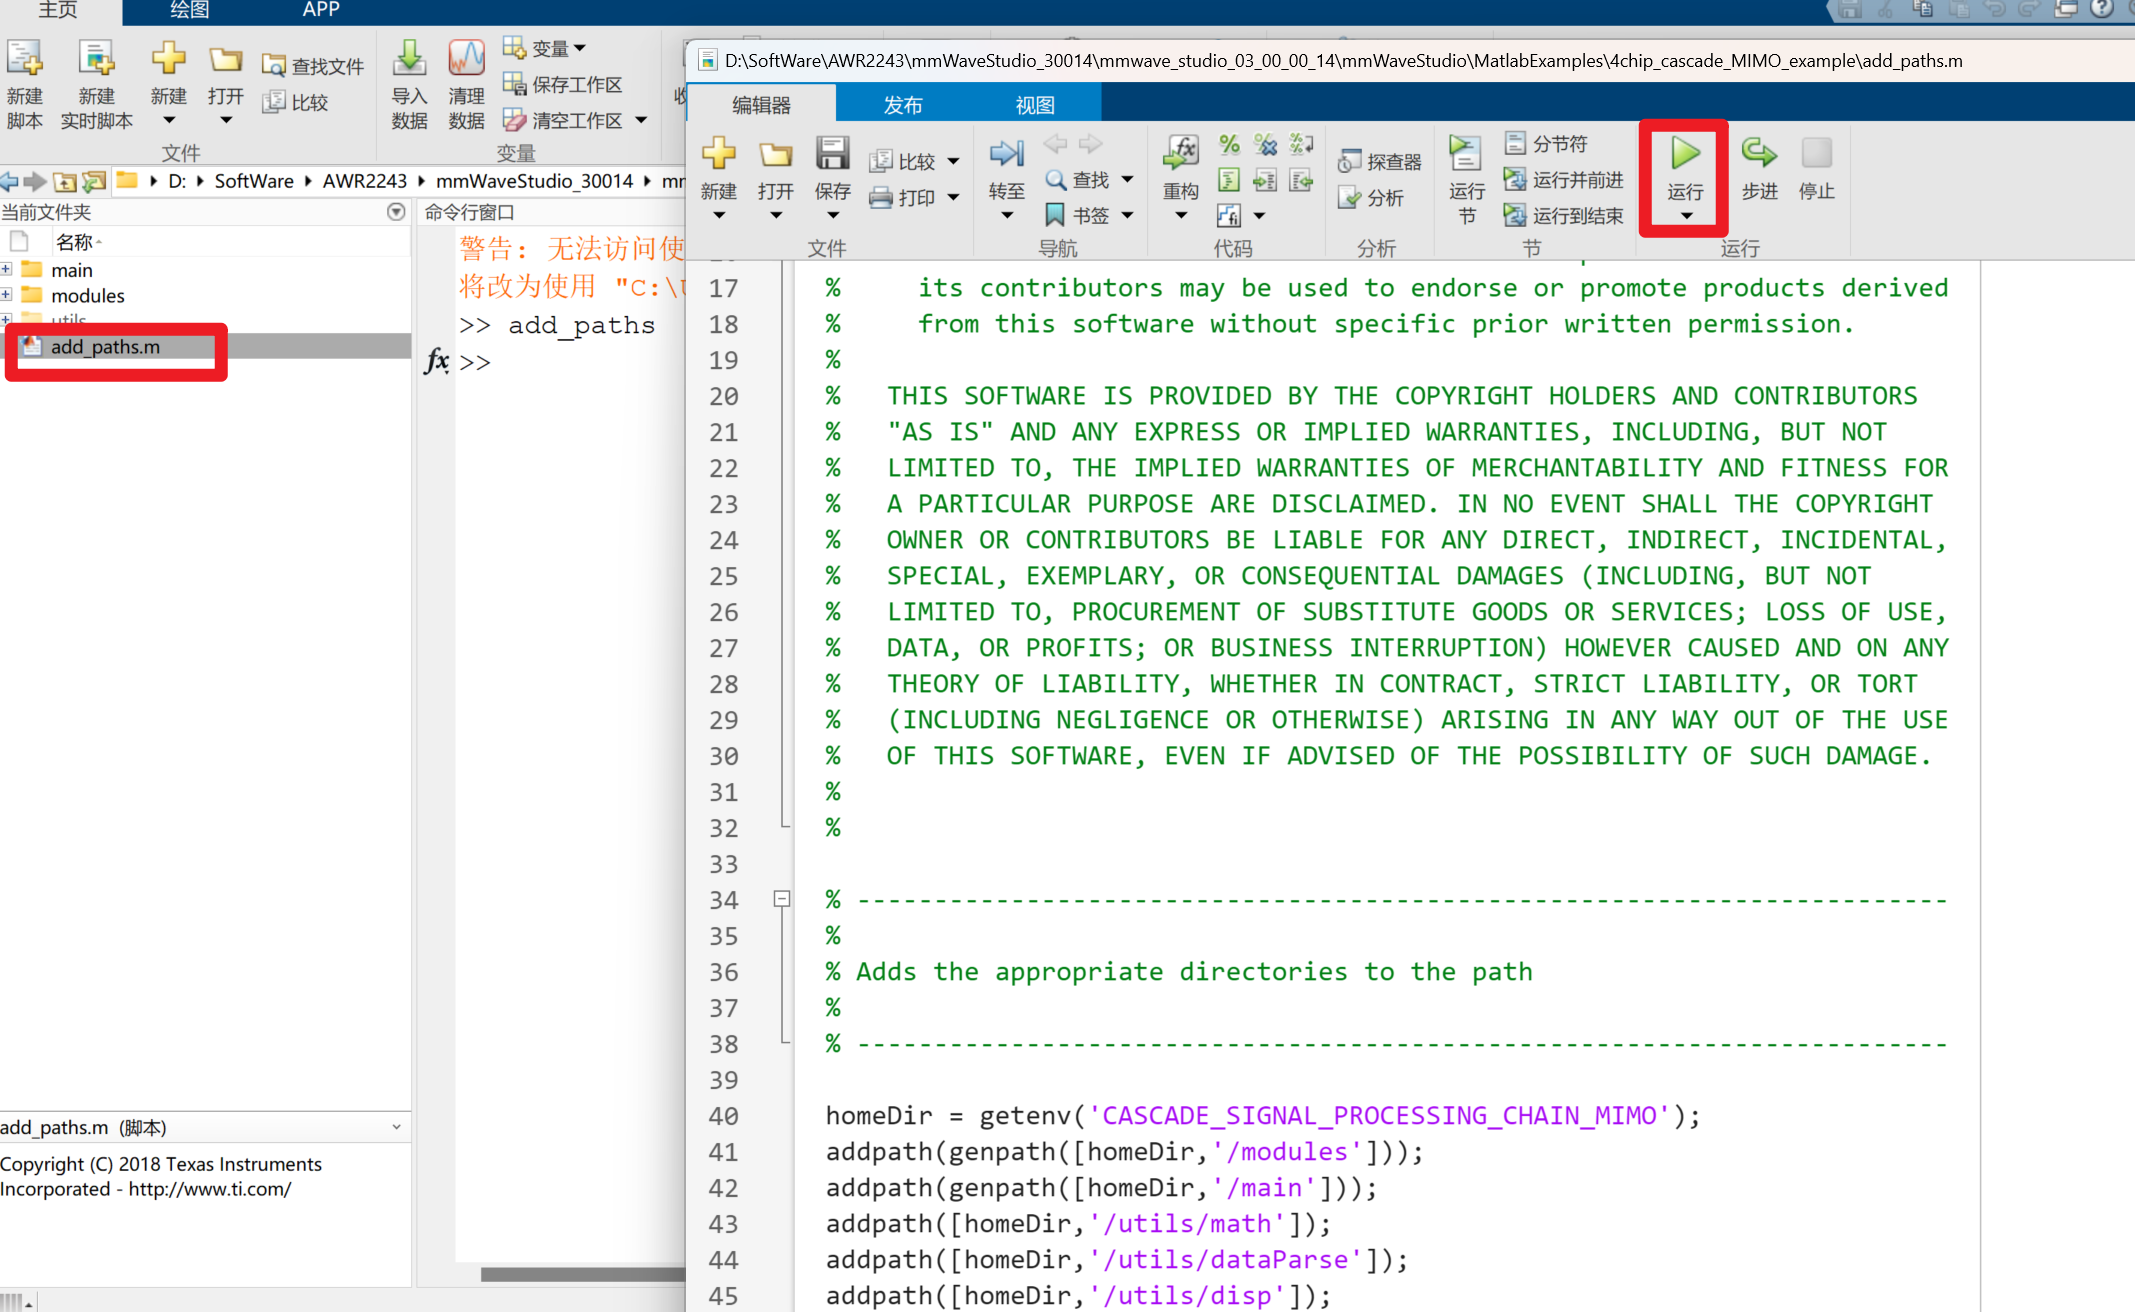This screenshot has width=2135, height=1312.
Task: Click AWR2243 in the address path
Action: click(364, 181)
